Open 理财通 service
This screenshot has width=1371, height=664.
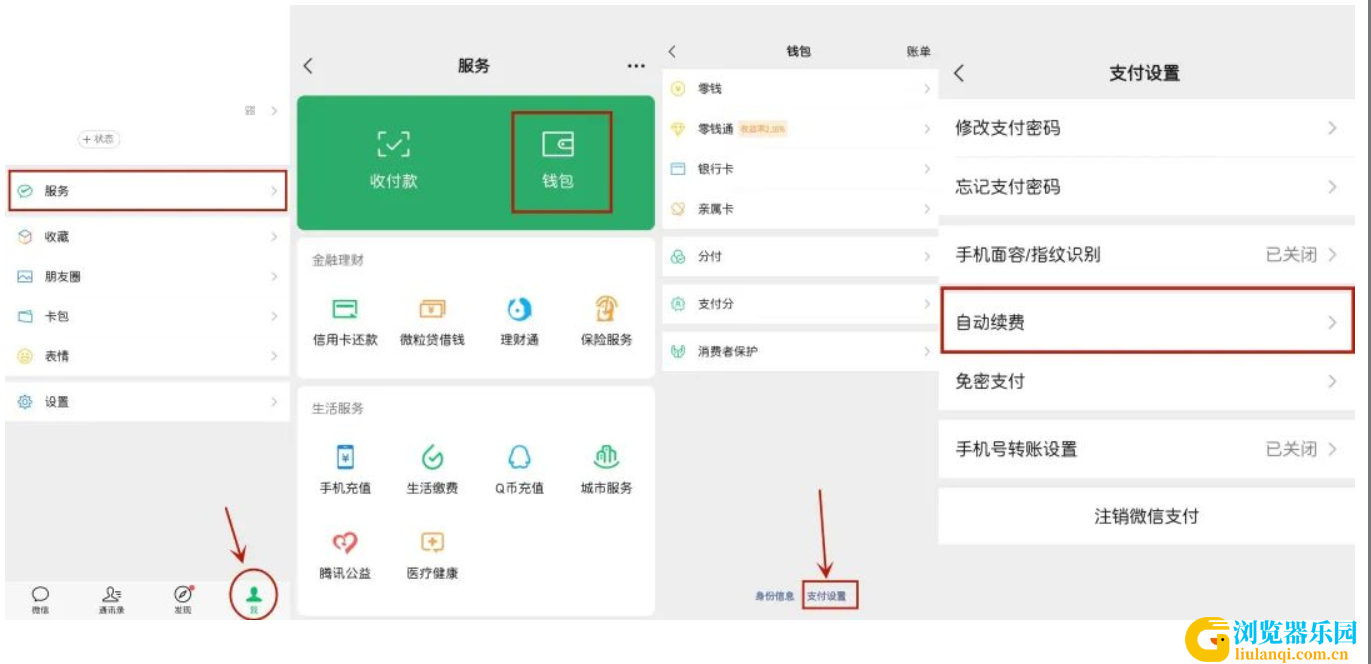coord(519,322)
